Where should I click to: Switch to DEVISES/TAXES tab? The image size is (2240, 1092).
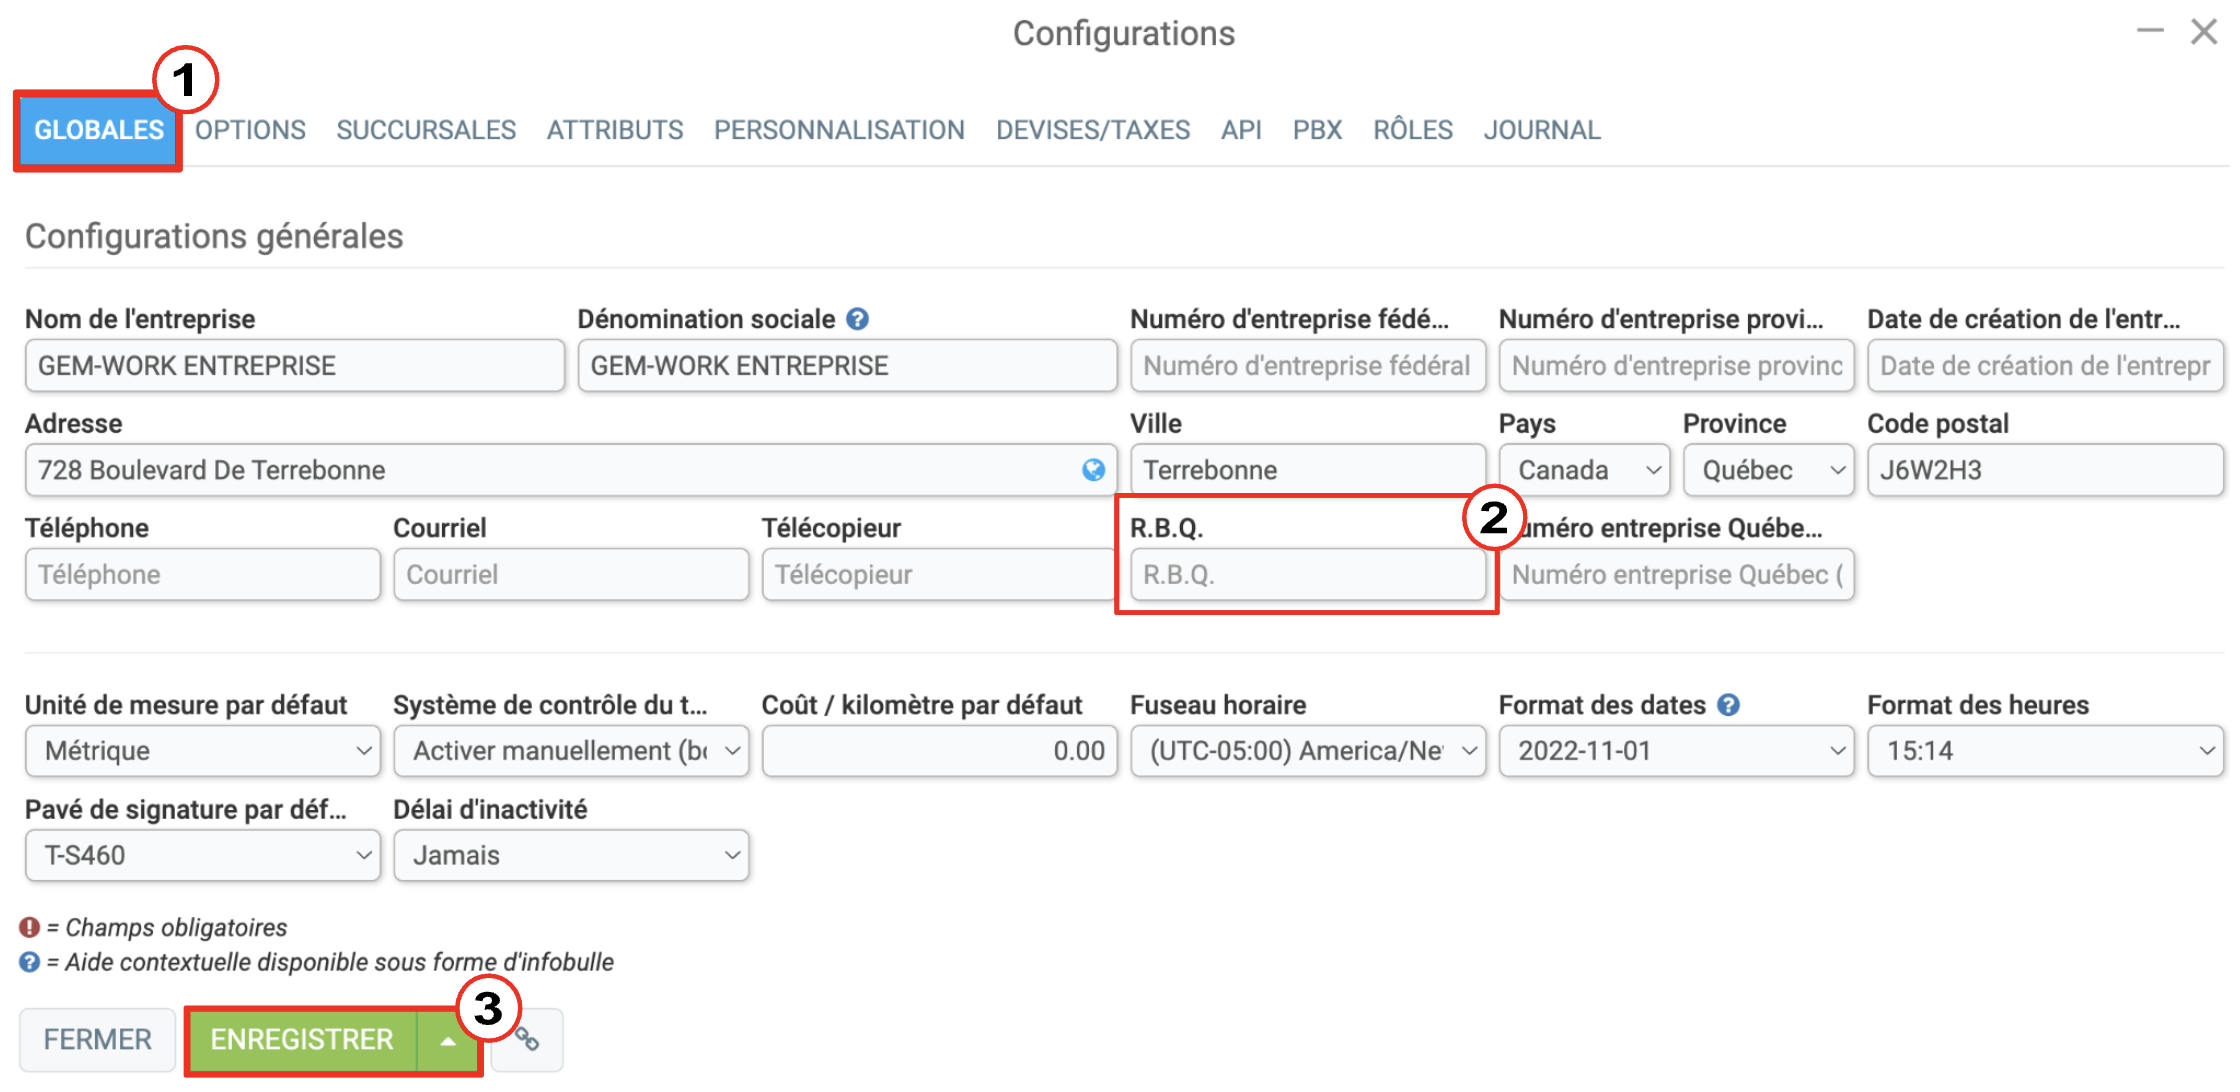point(1093,130)
